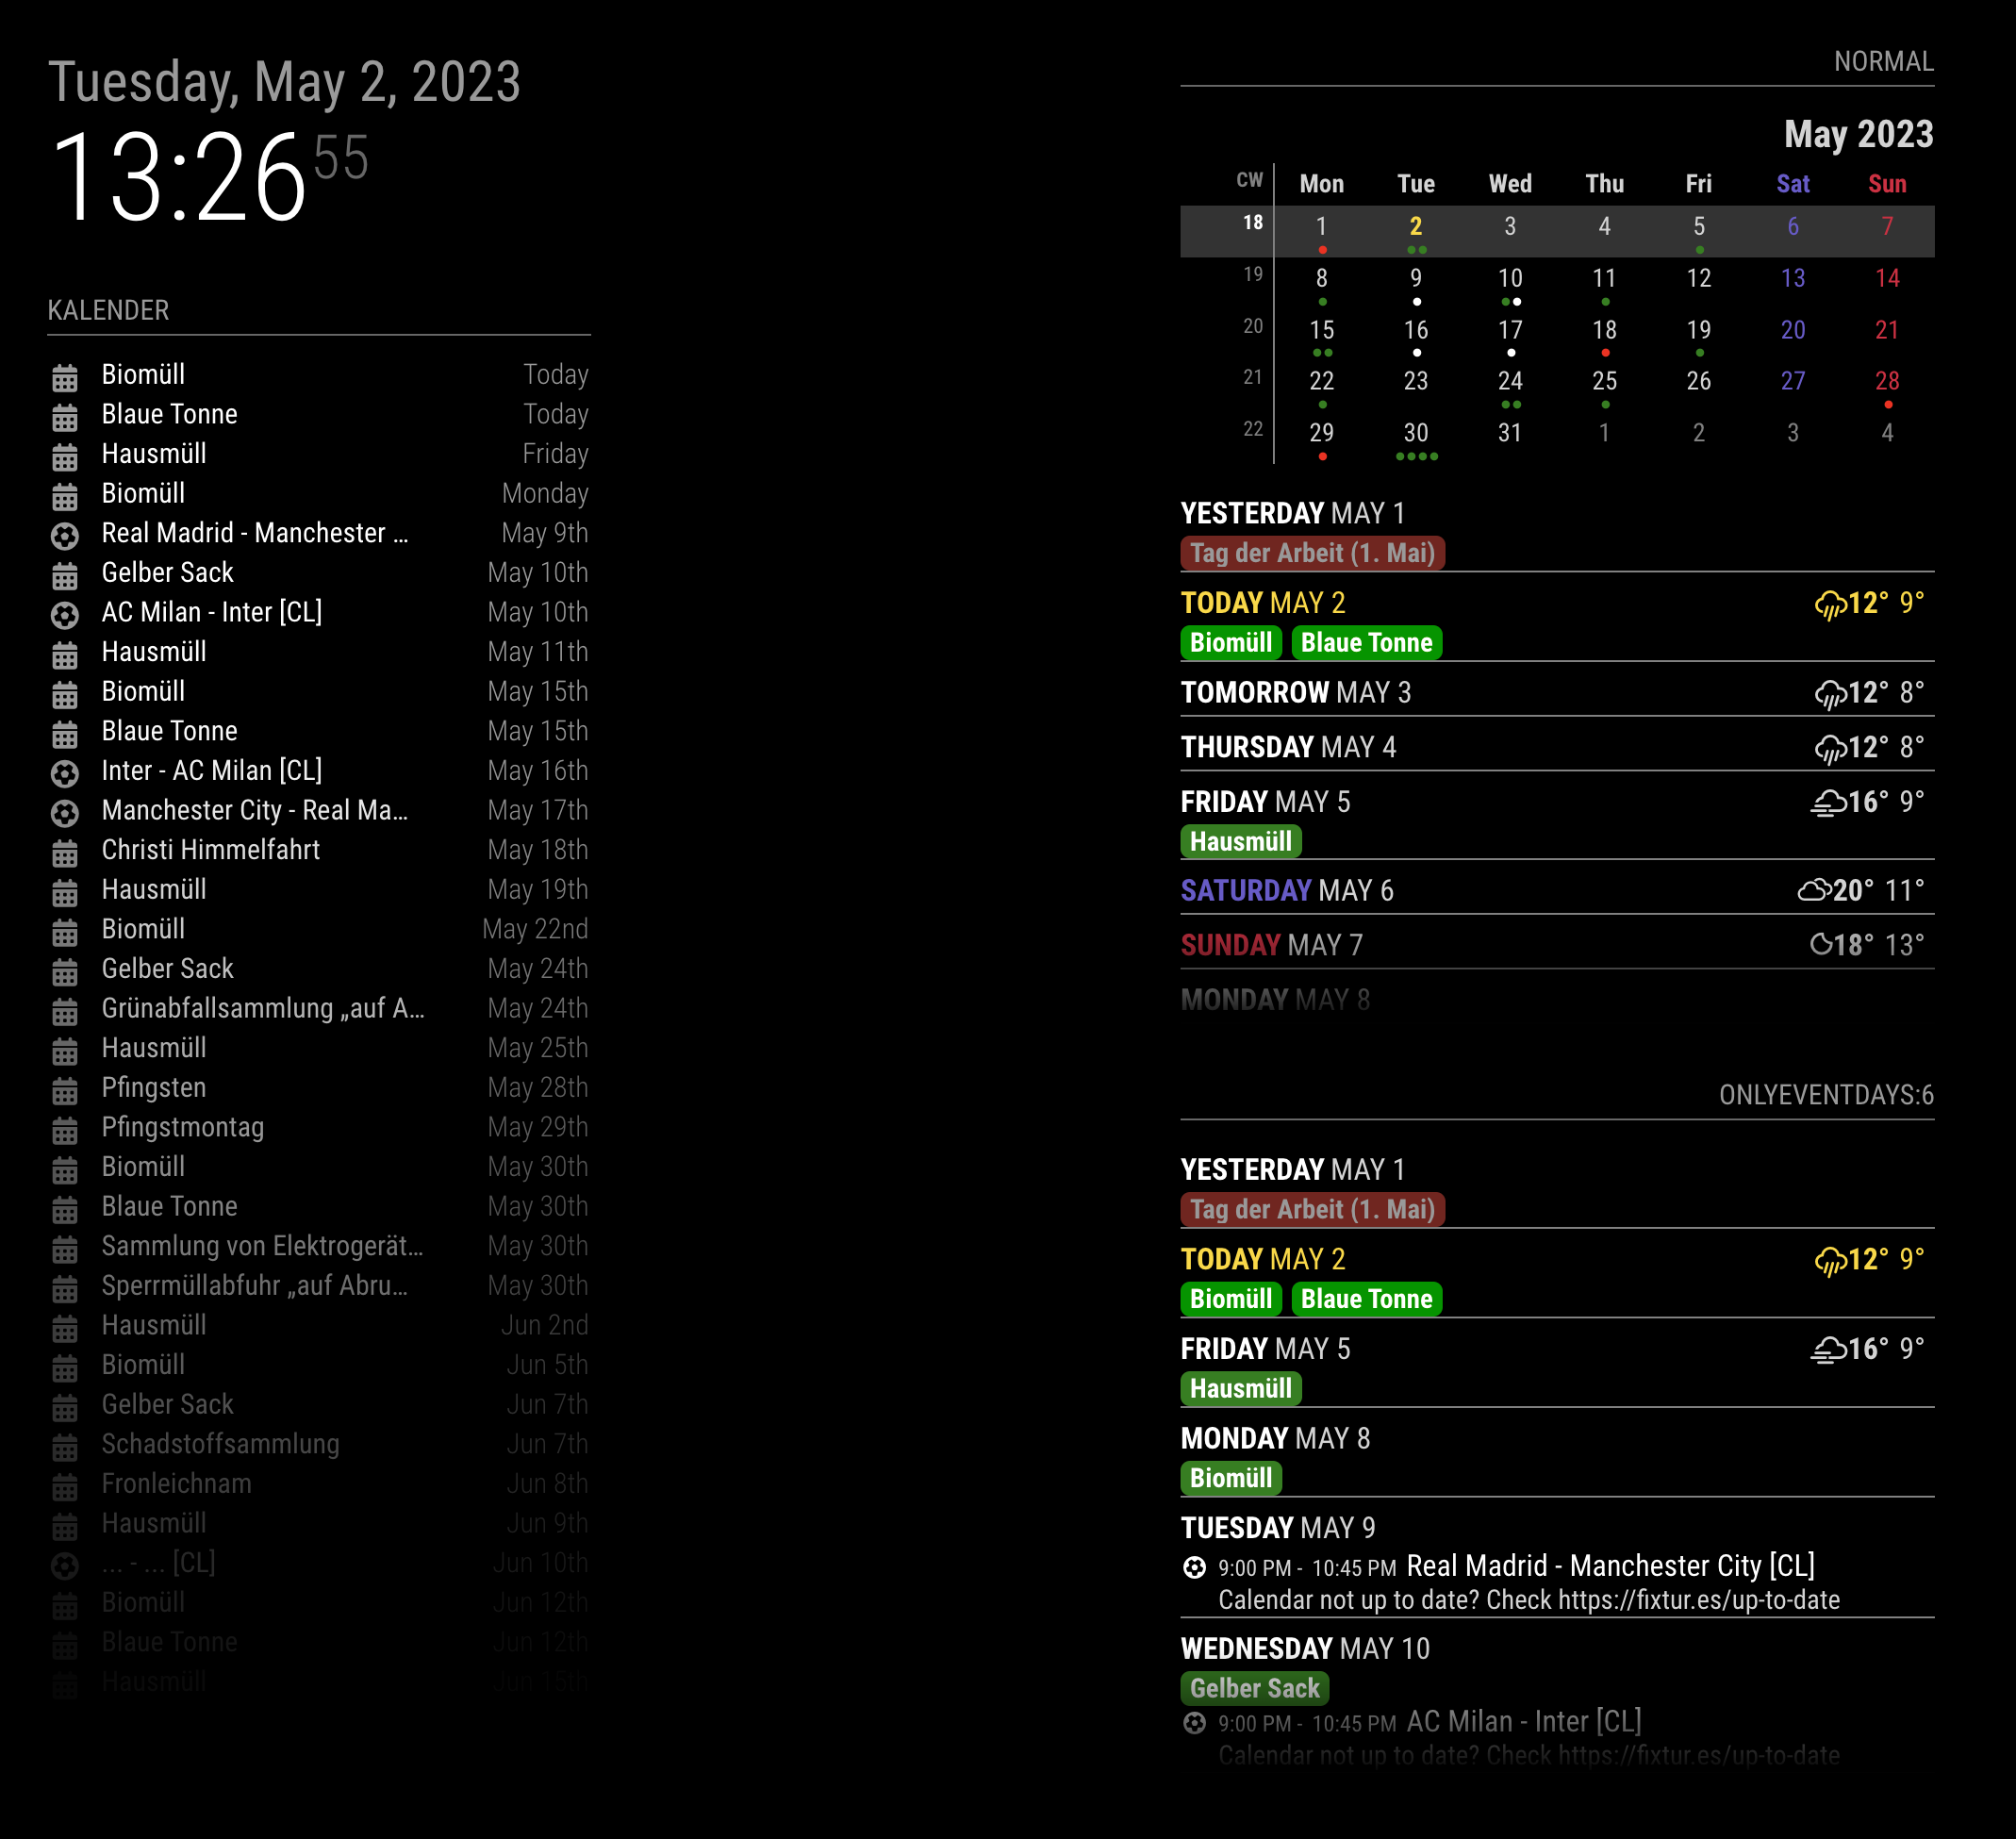Click the May 2023 month title
The image size is (2016, 1839).
[x=1857, y=135]
